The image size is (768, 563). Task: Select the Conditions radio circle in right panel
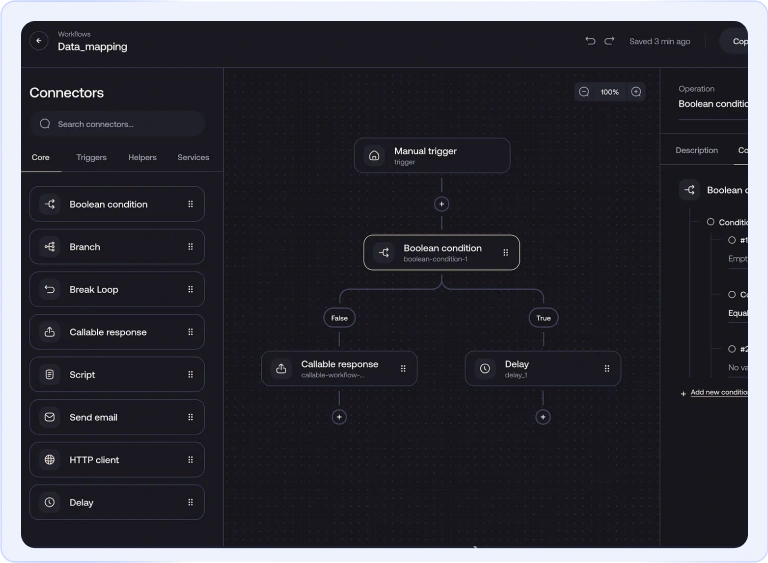click(711, 222)
